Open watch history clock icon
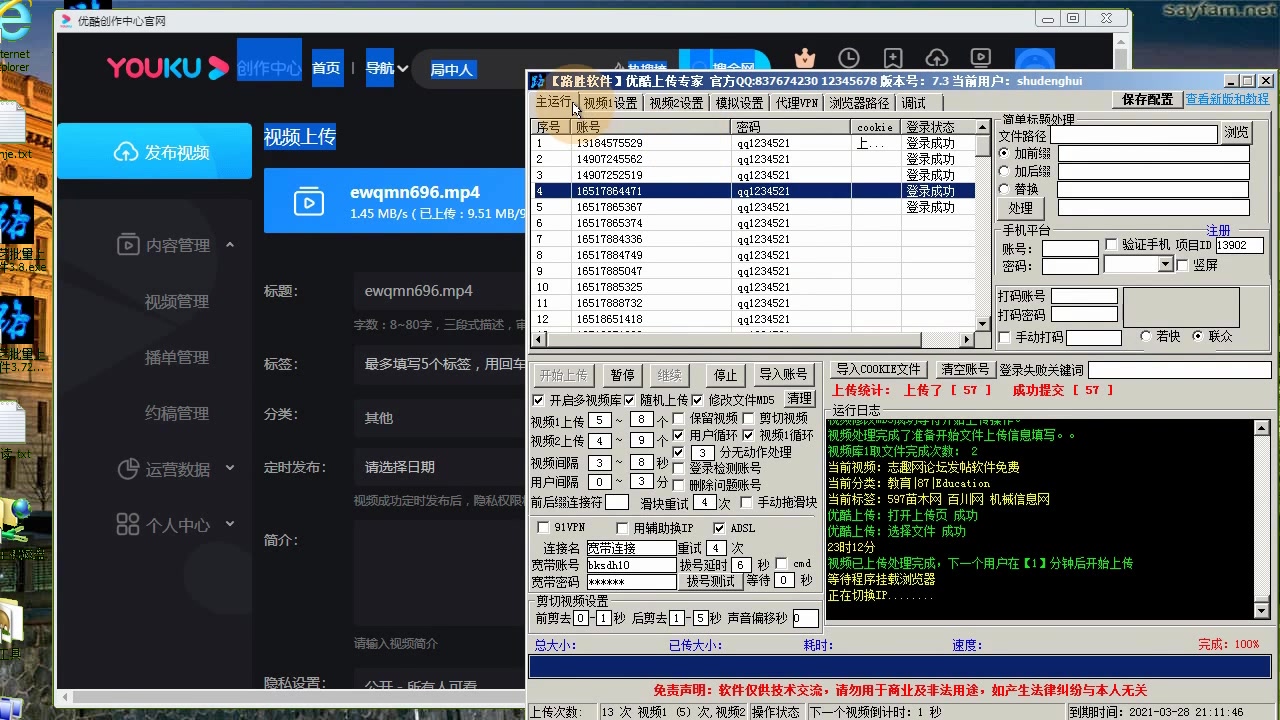 tap(849, 59)
